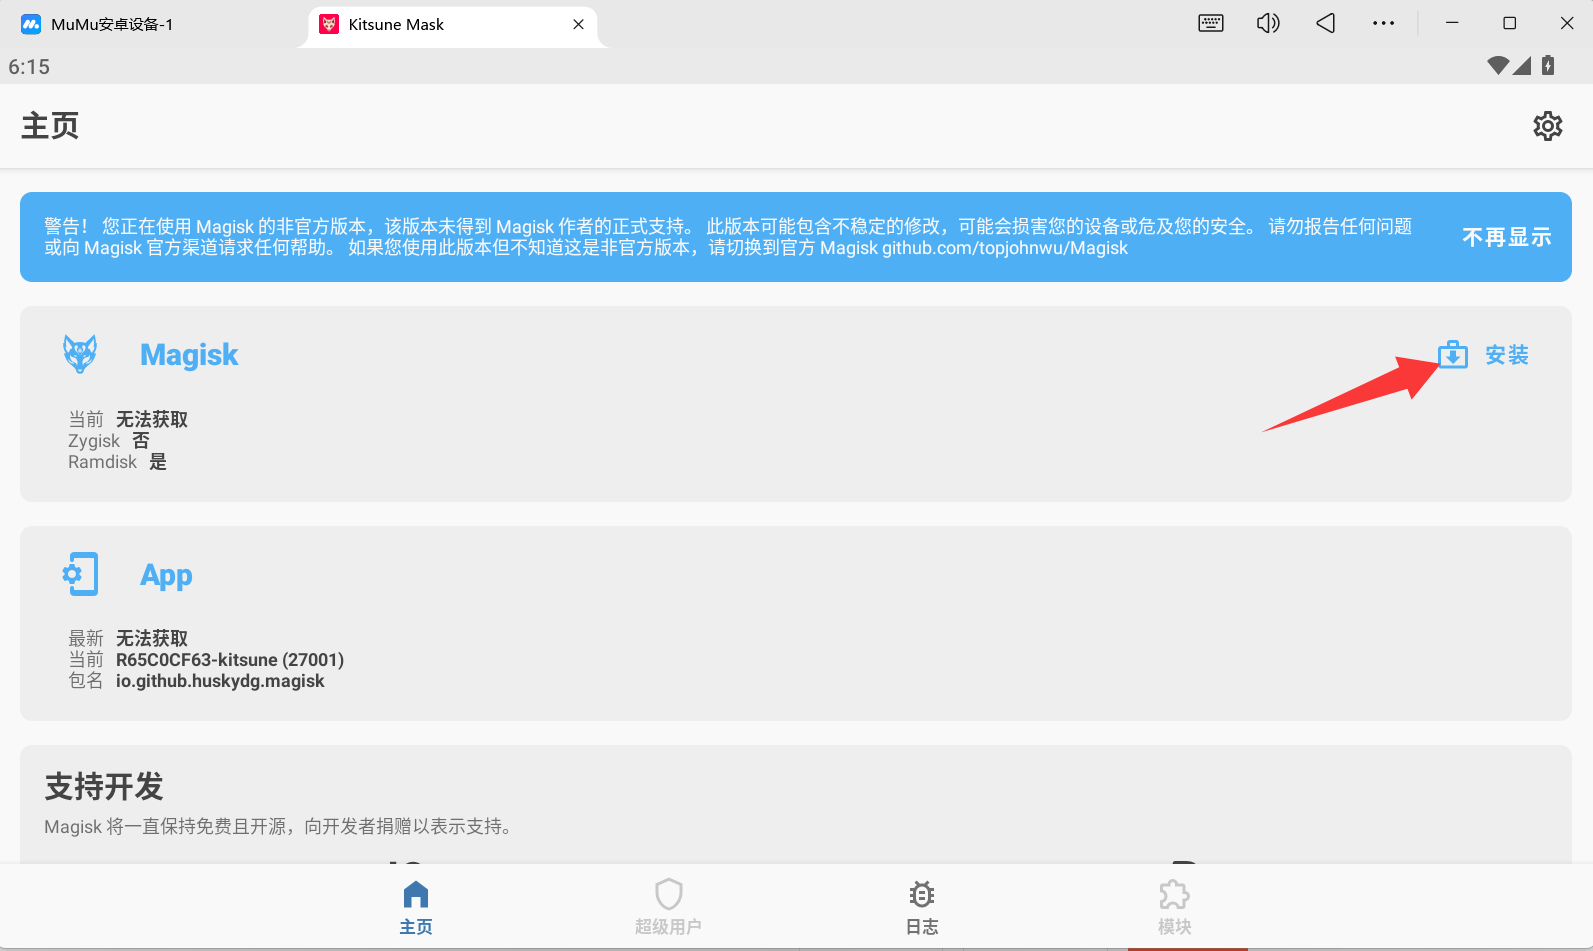The height and width of the screenshot is (951, 1593).
Task: Dismiss the warning with 不再显示
Action: tap(1506, 237)
